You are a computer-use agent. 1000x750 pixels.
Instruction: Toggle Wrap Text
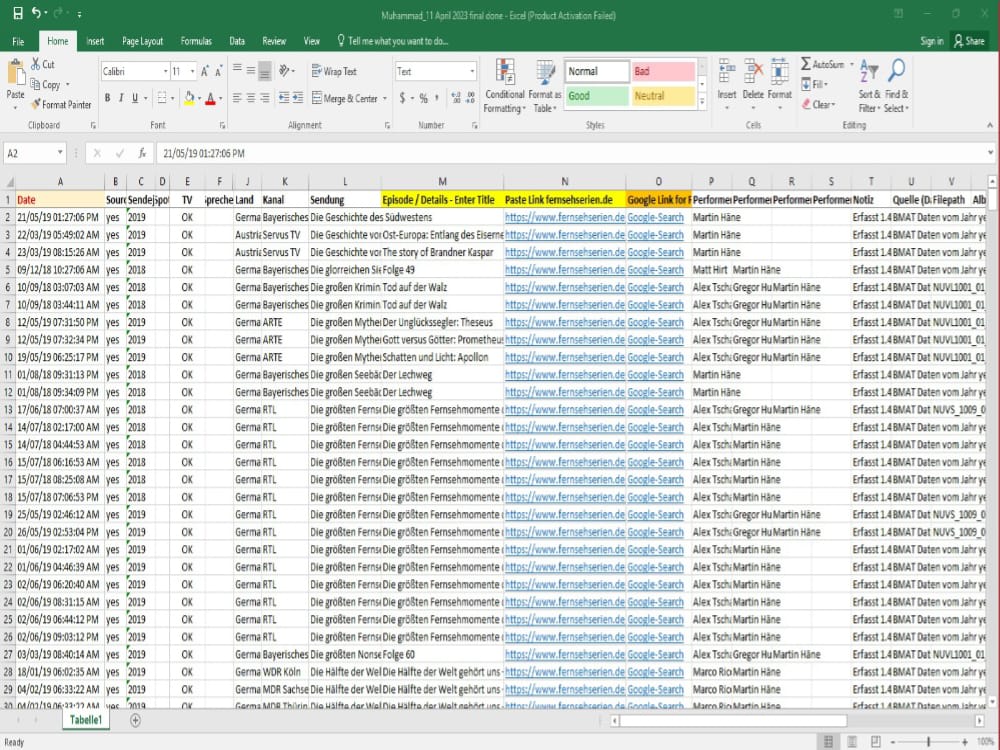click(x=334, y=71)
